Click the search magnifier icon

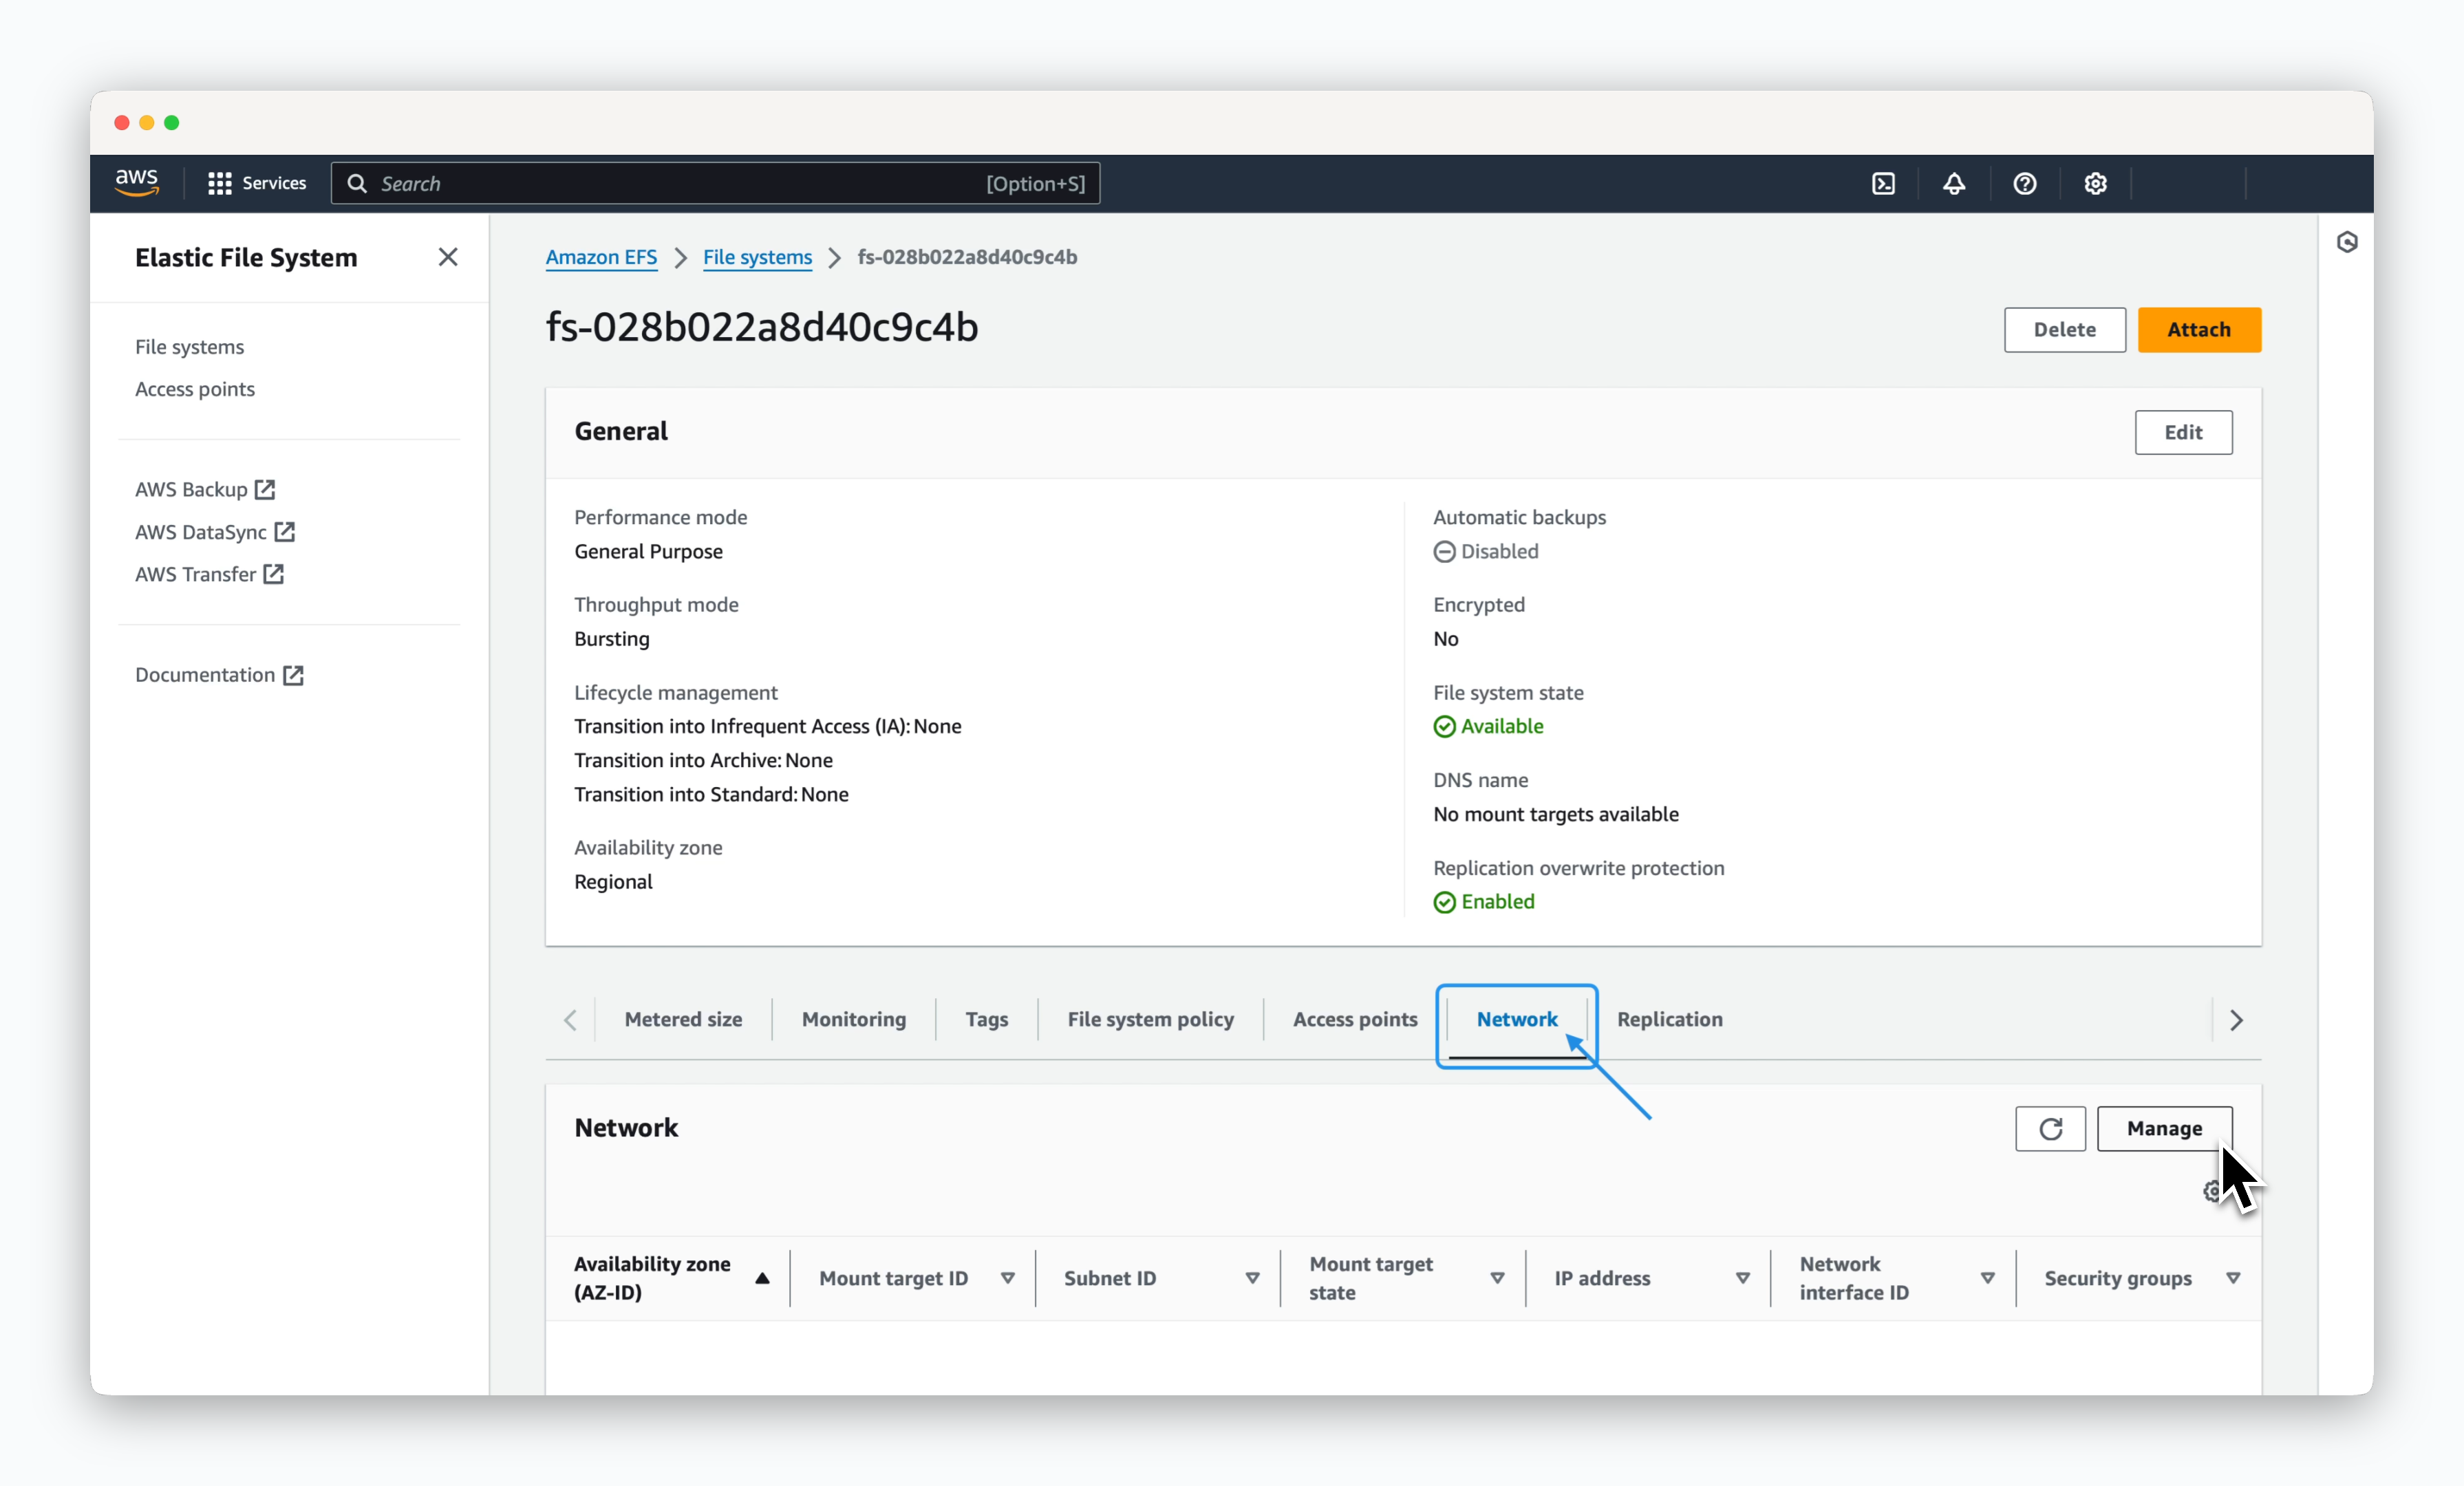pos(357,183)
